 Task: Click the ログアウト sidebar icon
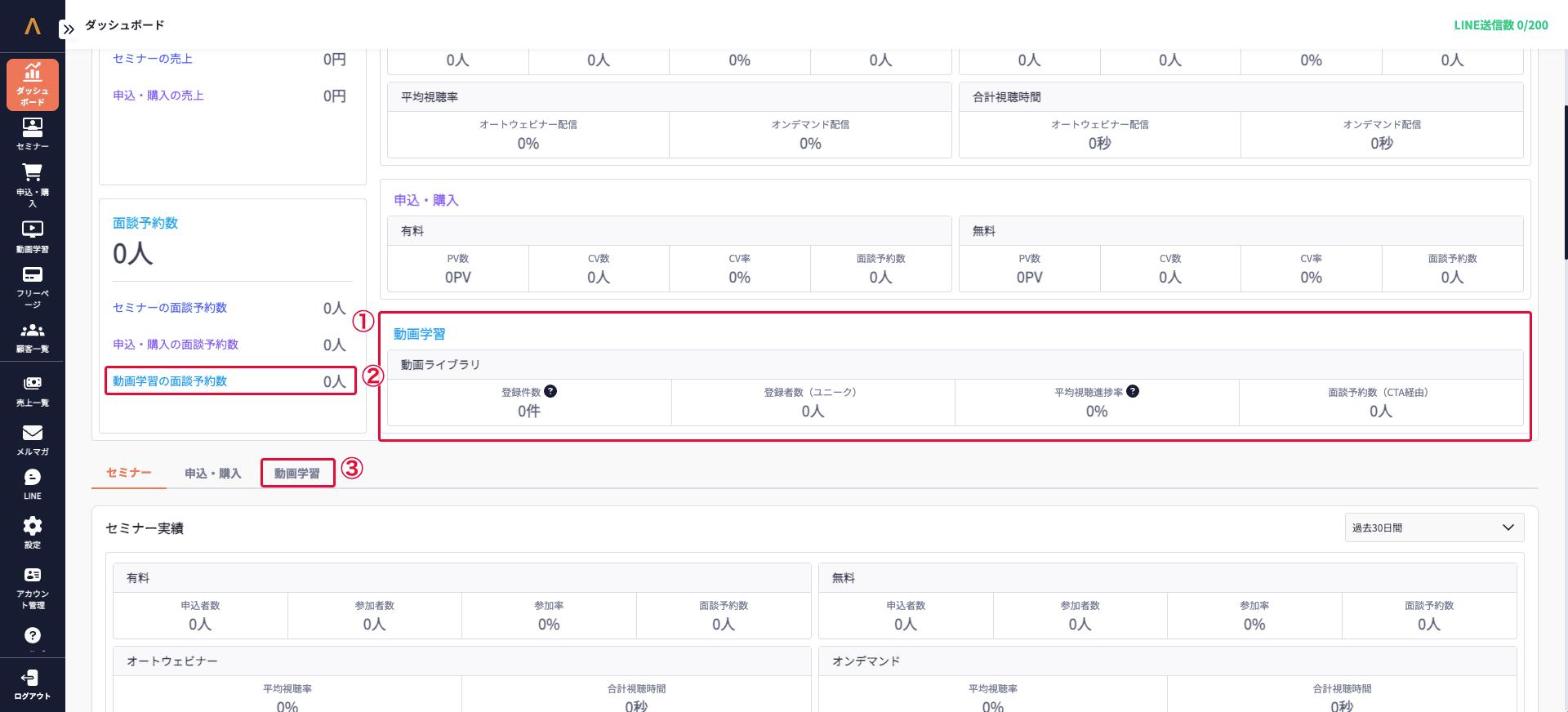32,685
